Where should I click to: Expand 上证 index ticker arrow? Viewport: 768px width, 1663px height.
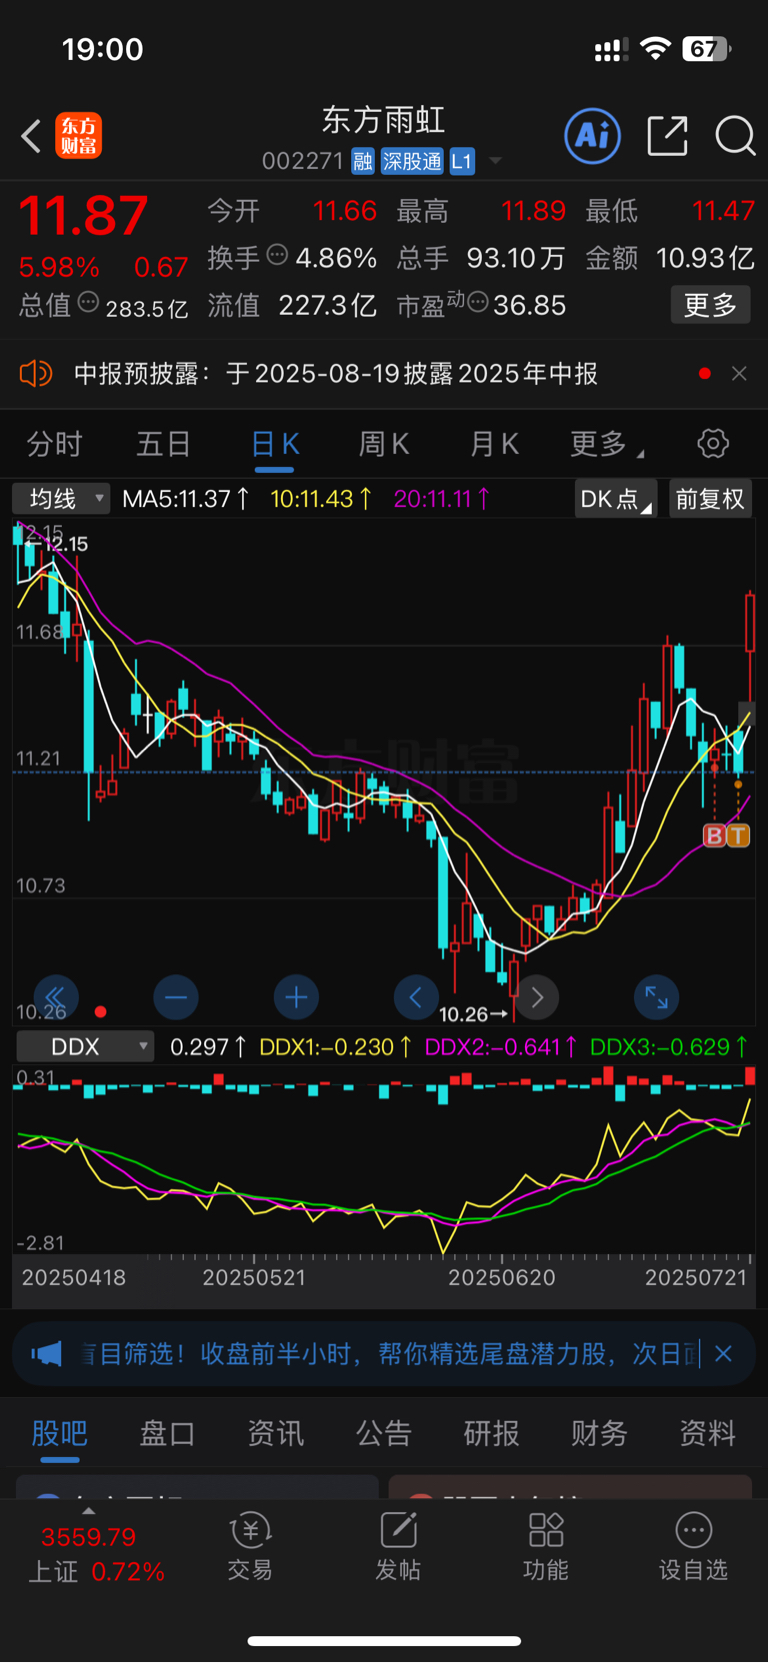click(x=88, y=1511)
